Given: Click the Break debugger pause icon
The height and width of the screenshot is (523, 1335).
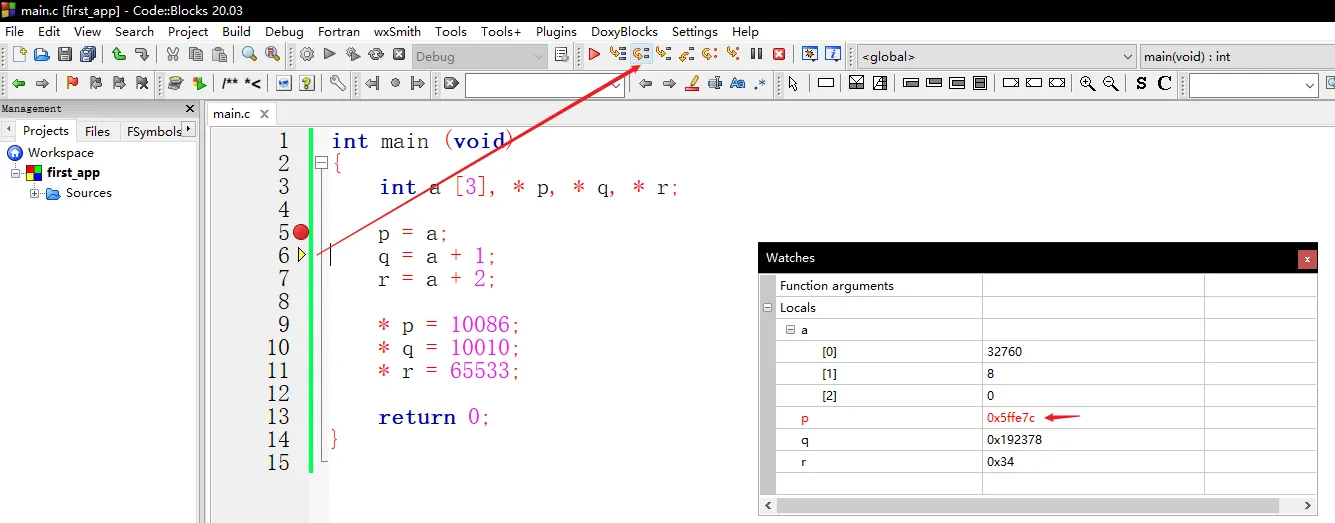Looking at the screenshot, I should coord(756,56).
